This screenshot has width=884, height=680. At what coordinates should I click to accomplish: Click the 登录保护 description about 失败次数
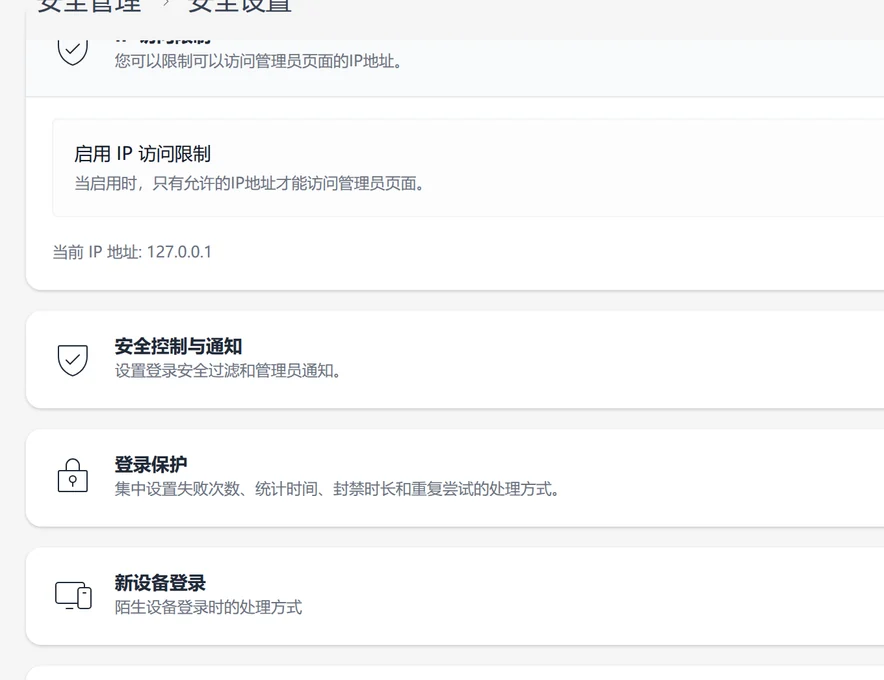click(x=337, y=489)
